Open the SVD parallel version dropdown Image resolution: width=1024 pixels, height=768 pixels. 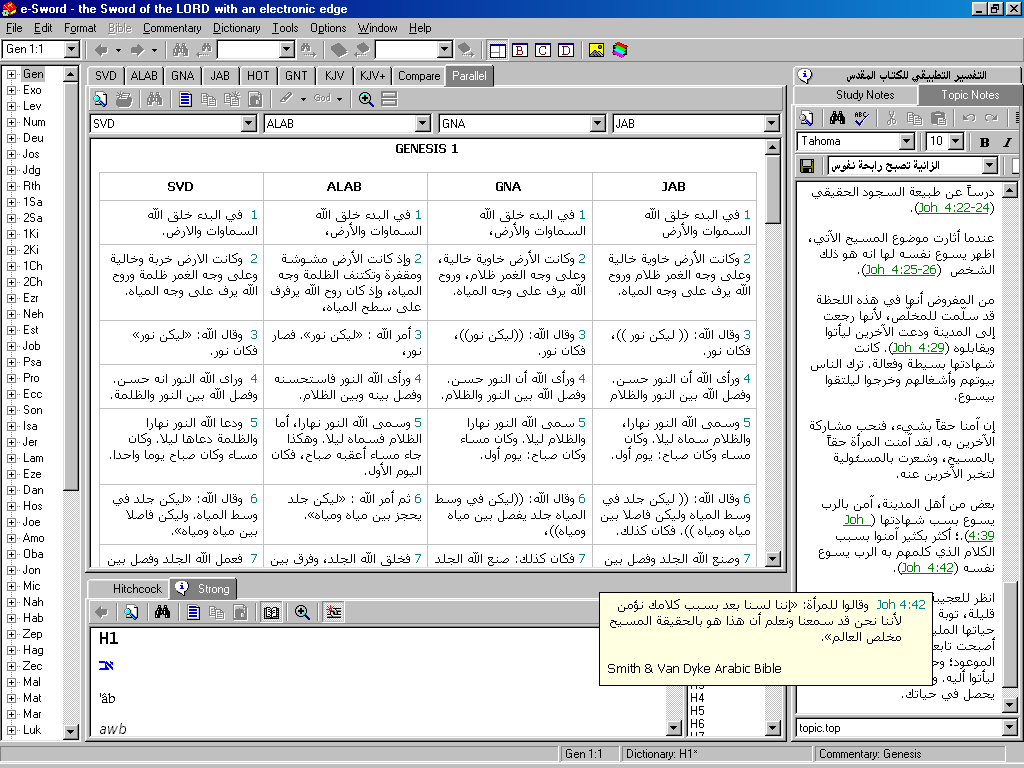tap(248, 123)
